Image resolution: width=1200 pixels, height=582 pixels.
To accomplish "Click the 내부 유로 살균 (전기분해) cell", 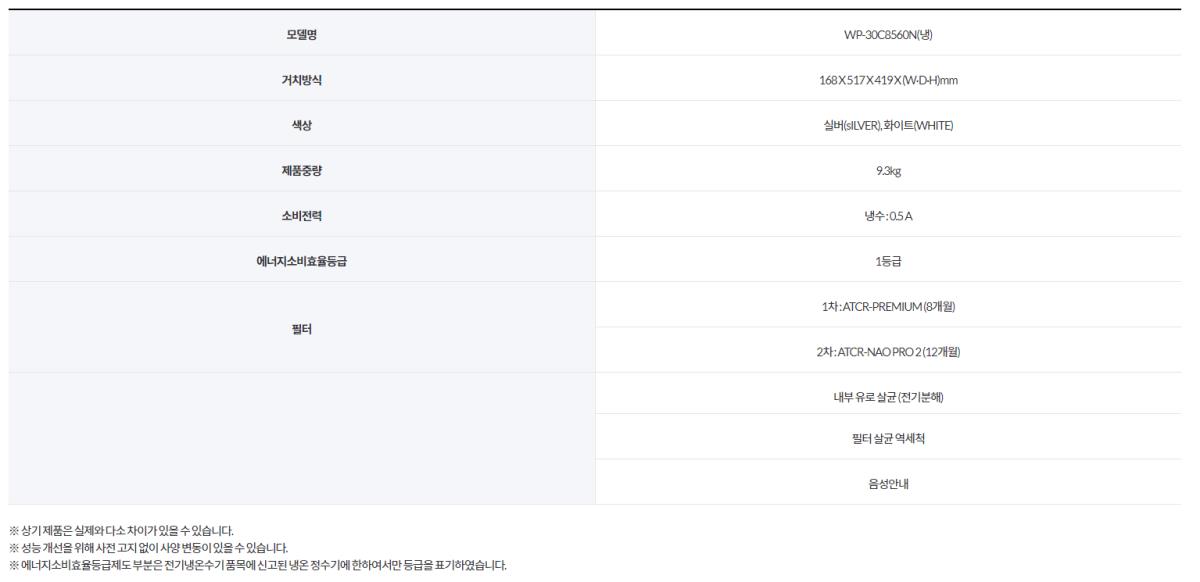I will 888,397.
